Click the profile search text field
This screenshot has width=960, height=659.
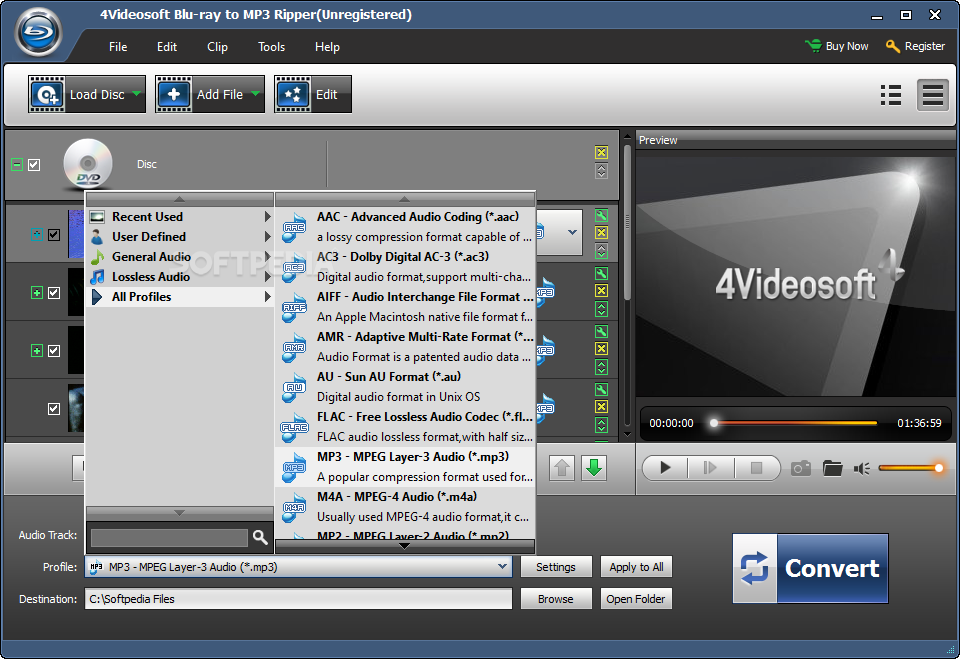click(x=169, y=538)
